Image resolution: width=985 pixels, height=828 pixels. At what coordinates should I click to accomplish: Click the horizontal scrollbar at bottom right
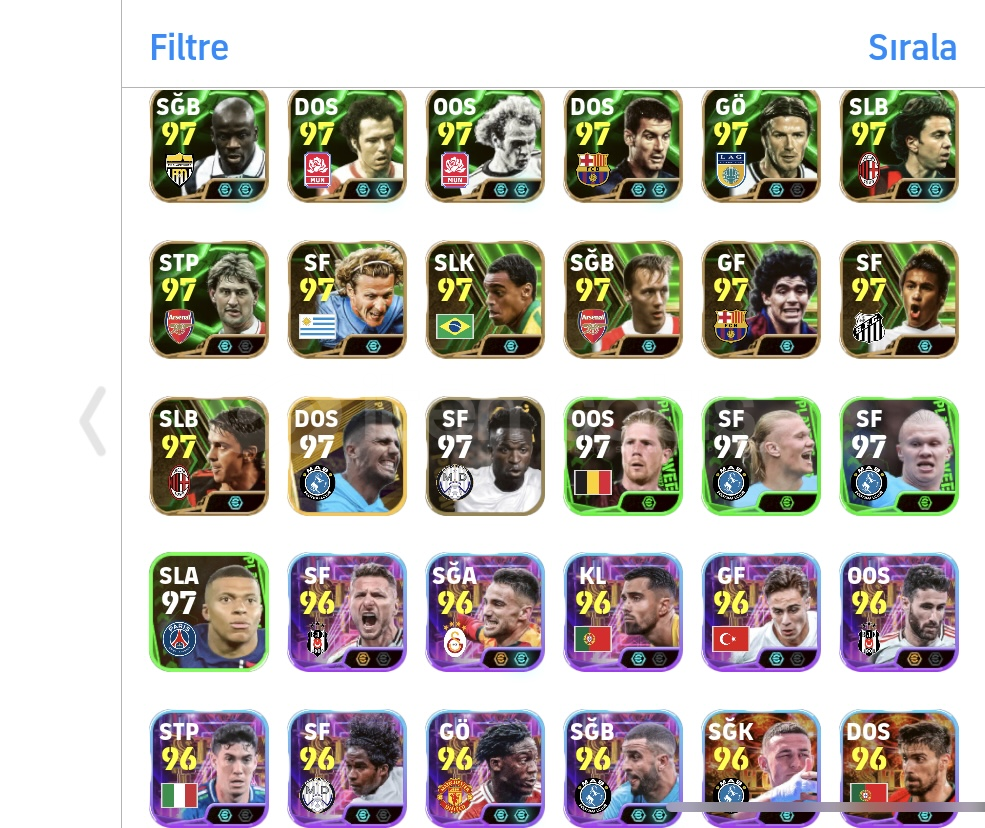click(825, 807)
